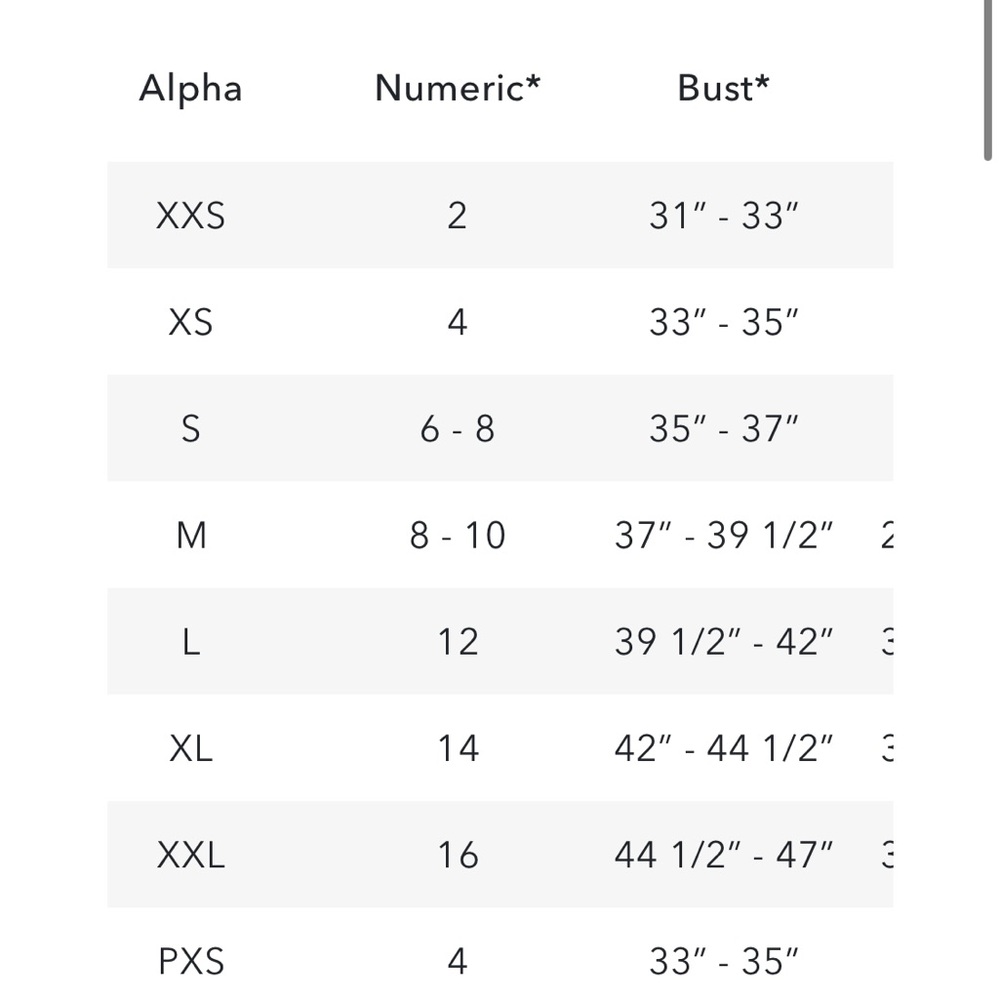The height and width of the screenshot is (1000, 1000).
Task: Click bust measurement 44 1/2" - 47"
Action: pyautogui.click(x=723, y=855)
